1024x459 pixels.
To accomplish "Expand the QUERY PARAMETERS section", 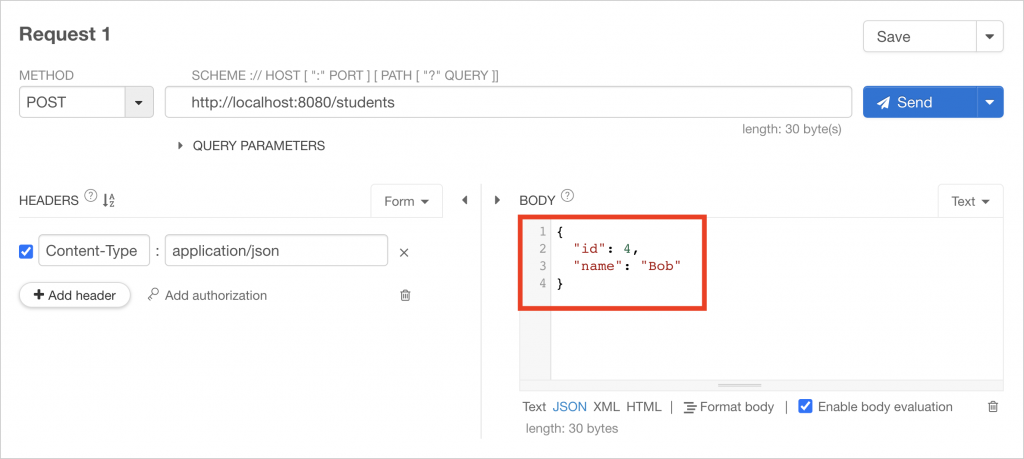I will [x=251, y=146].
